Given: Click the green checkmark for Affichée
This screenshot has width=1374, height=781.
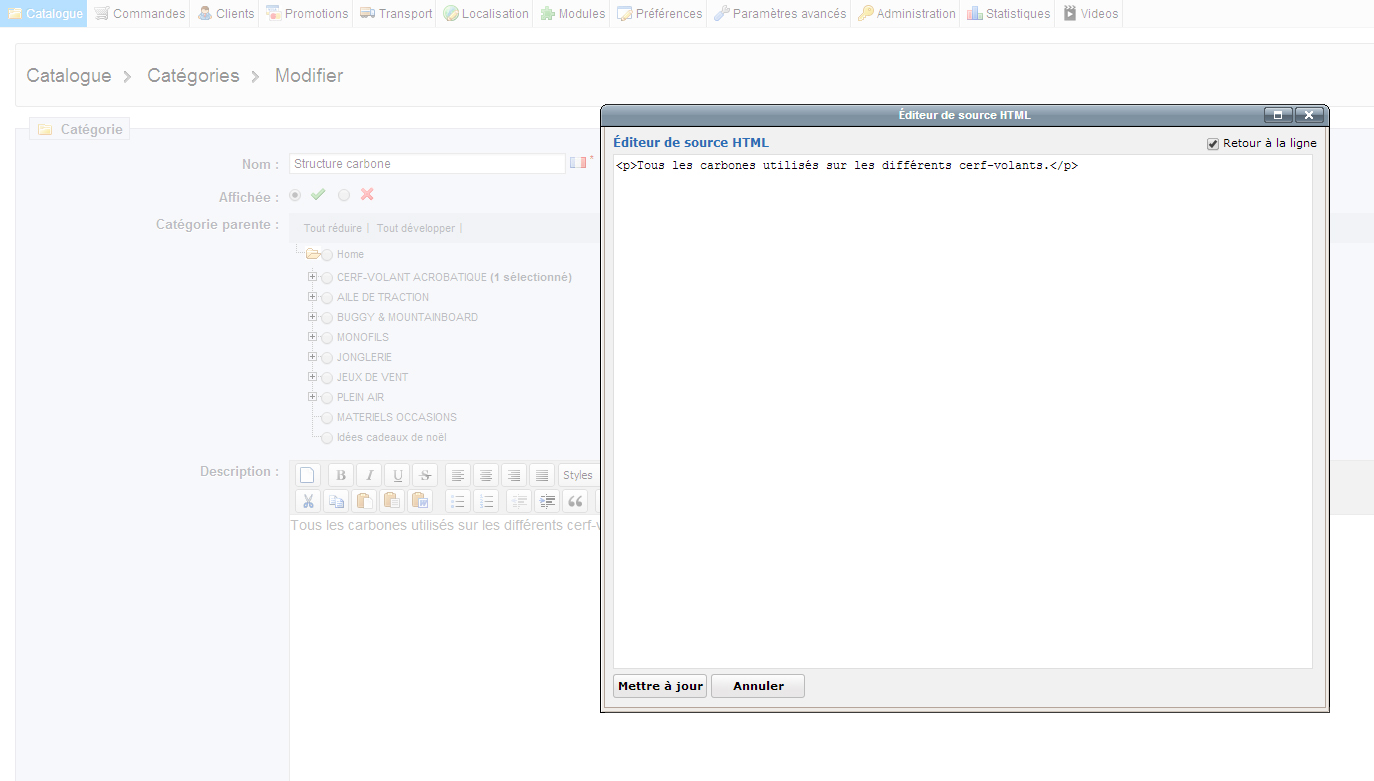Looking at the screenshot, I should tap(318, 194).
